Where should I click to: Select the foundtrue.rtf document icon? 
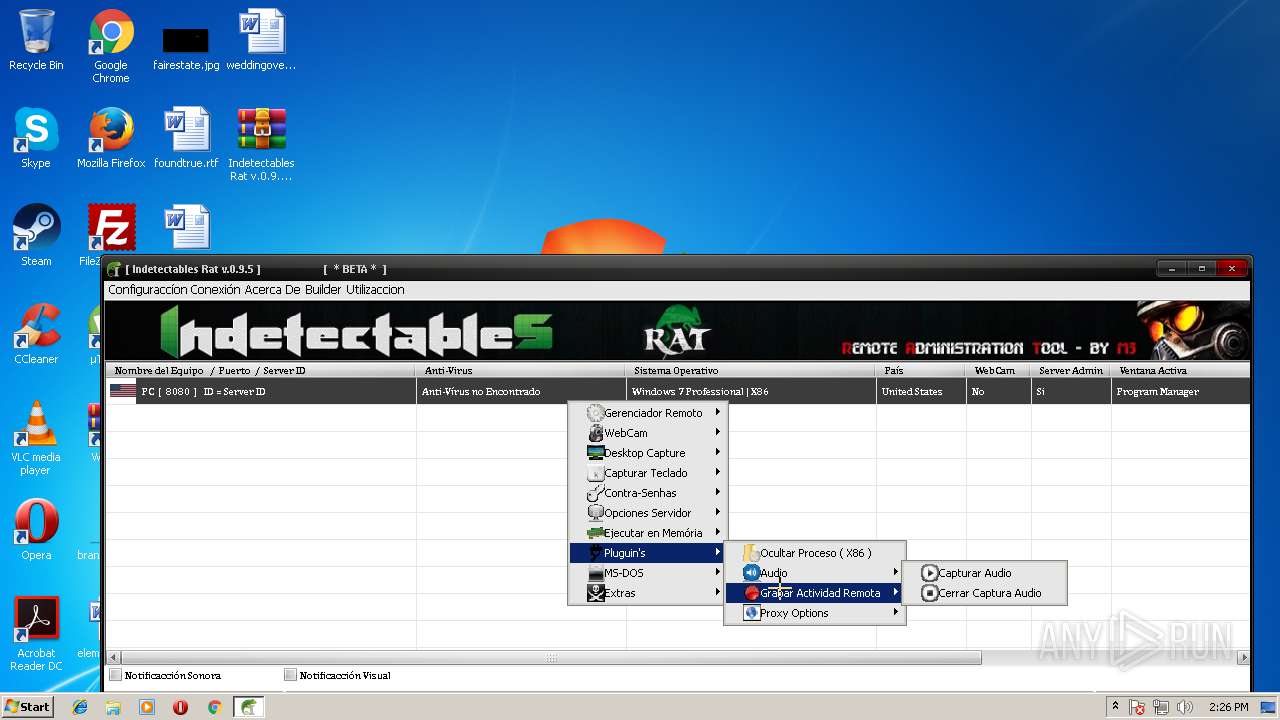(186, 138)
